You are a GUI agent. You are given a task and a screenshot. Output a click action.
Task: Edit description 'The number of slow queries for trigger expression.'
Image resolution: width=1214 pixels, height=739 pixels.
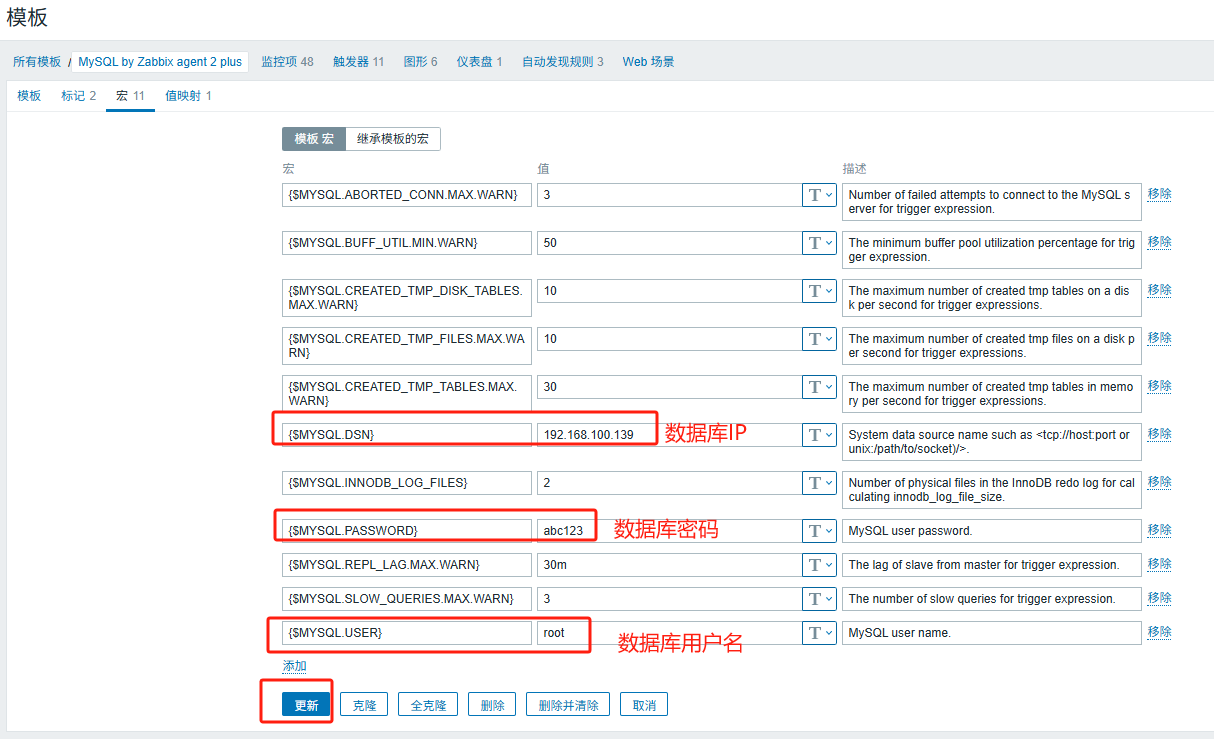[992, 599]
